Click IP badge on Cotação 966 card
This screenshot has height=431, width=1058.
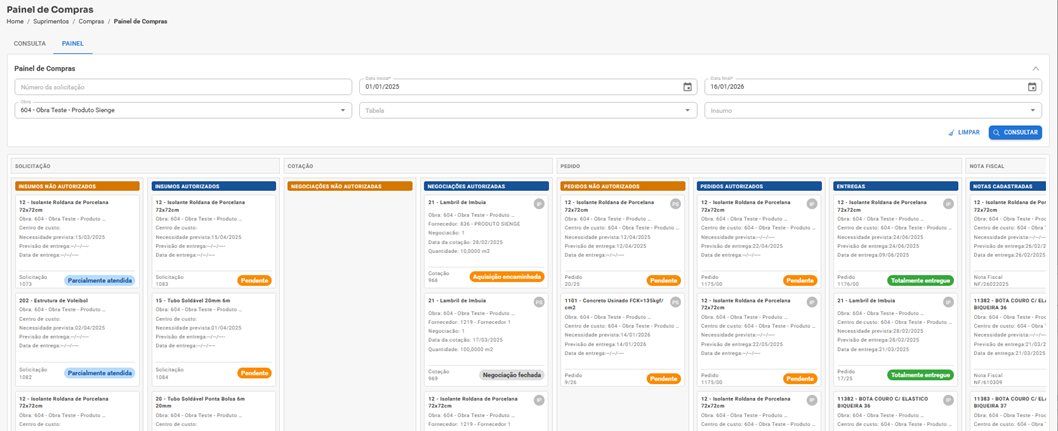(x=539, y=204)
